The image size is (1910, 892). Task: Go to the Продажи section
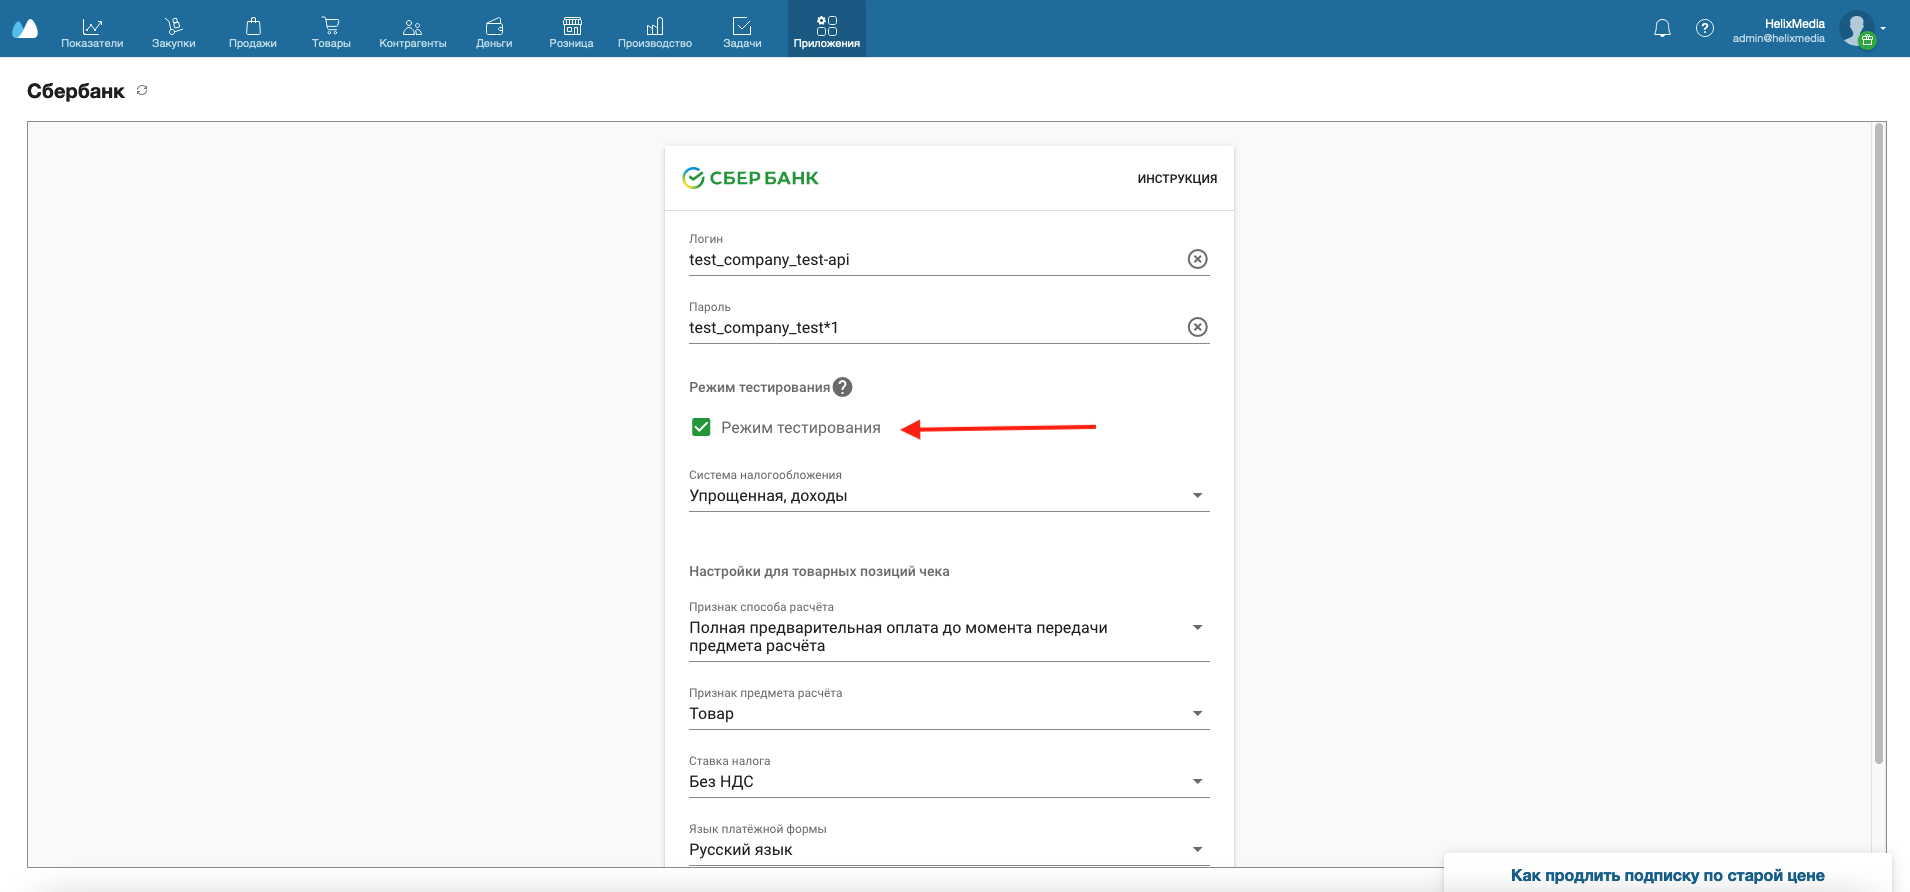pyautogui.click(x=253, y=33)
